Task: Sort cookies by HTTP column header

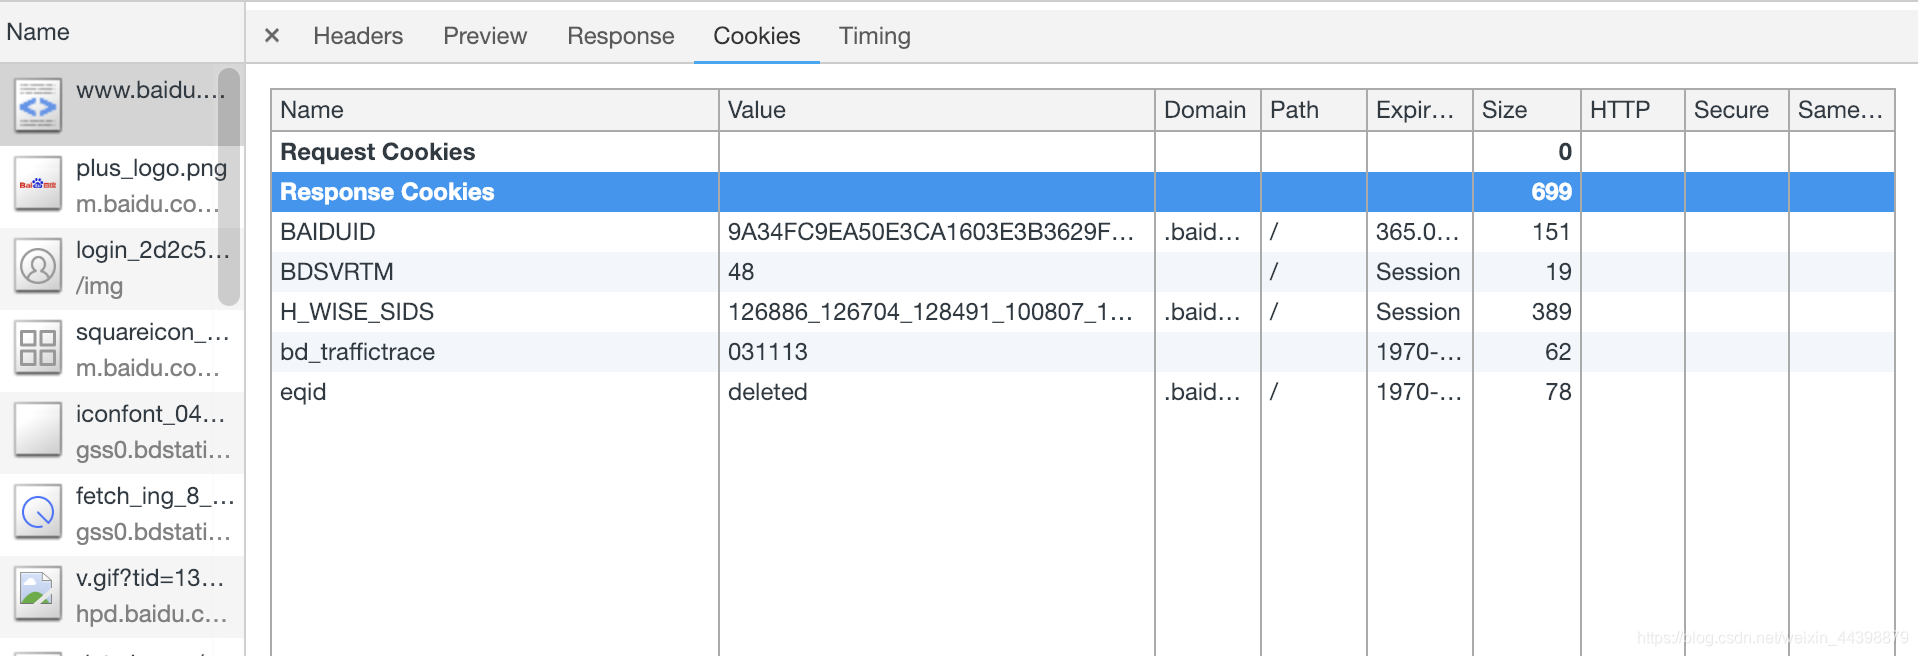Action: (x=1633, y=110)
